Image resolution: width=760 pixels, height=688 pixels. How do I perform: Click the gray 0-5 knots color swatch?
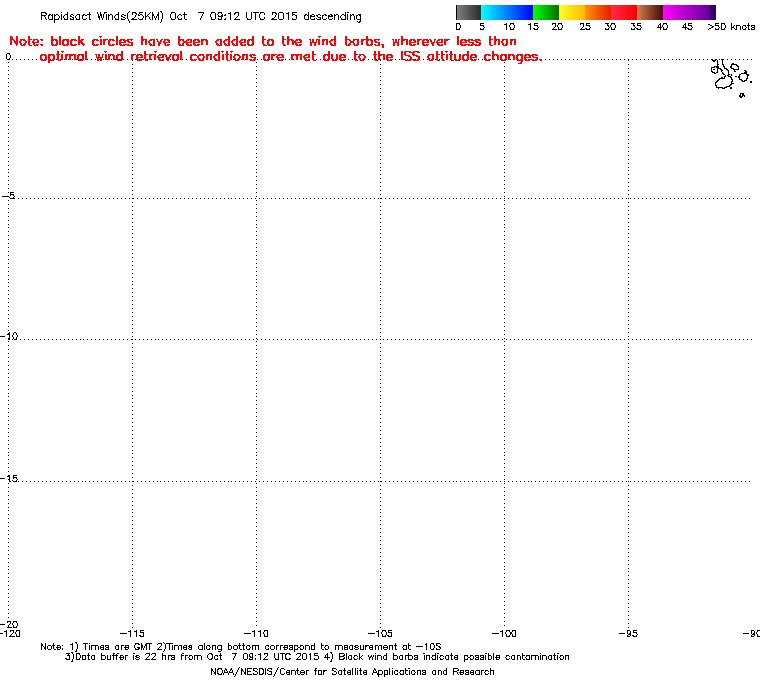point(468,12)
